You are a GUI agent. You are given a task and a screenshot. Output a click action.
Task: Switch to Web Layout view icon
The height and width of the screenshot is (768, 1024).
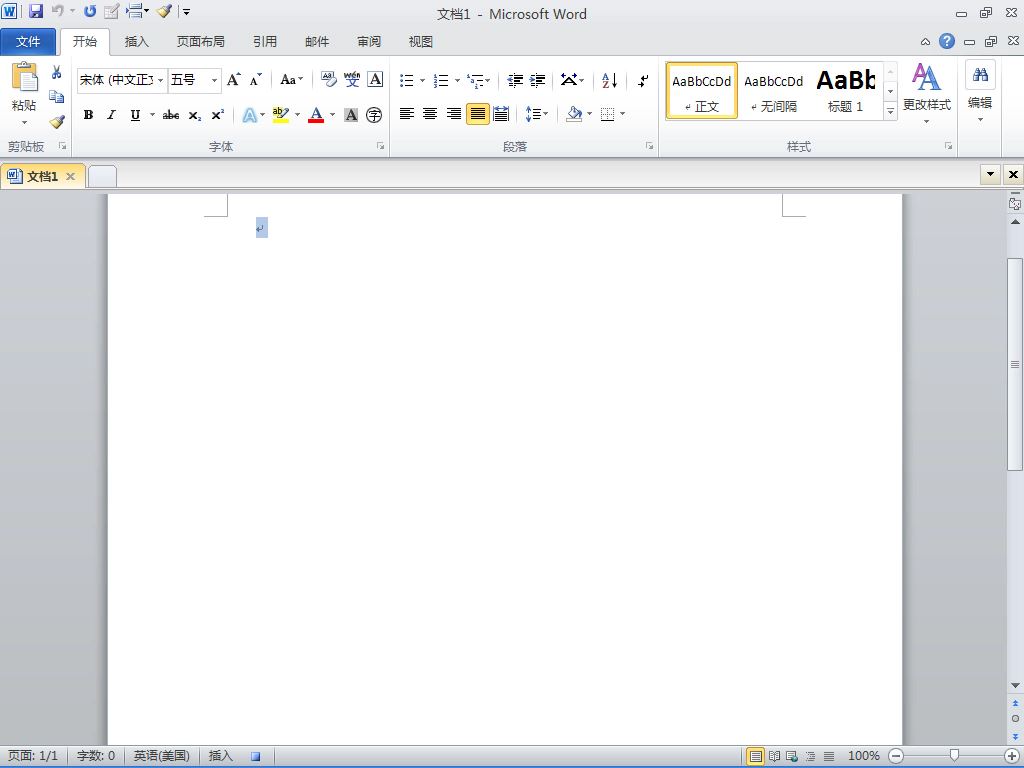pos(792,756)
